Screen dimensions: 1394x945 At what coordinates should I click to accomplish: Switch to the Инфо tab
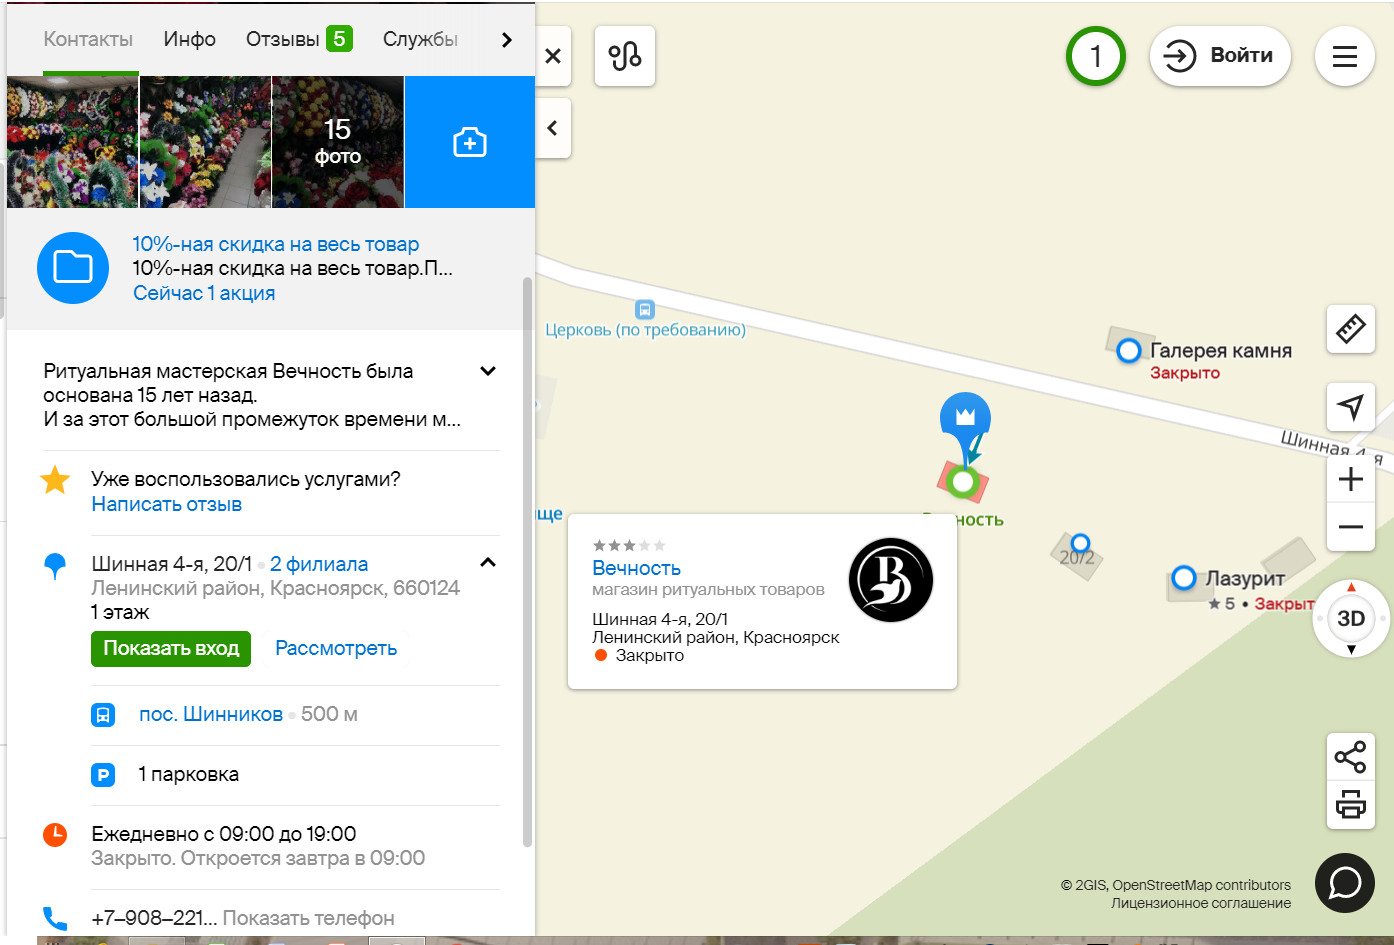190,39
